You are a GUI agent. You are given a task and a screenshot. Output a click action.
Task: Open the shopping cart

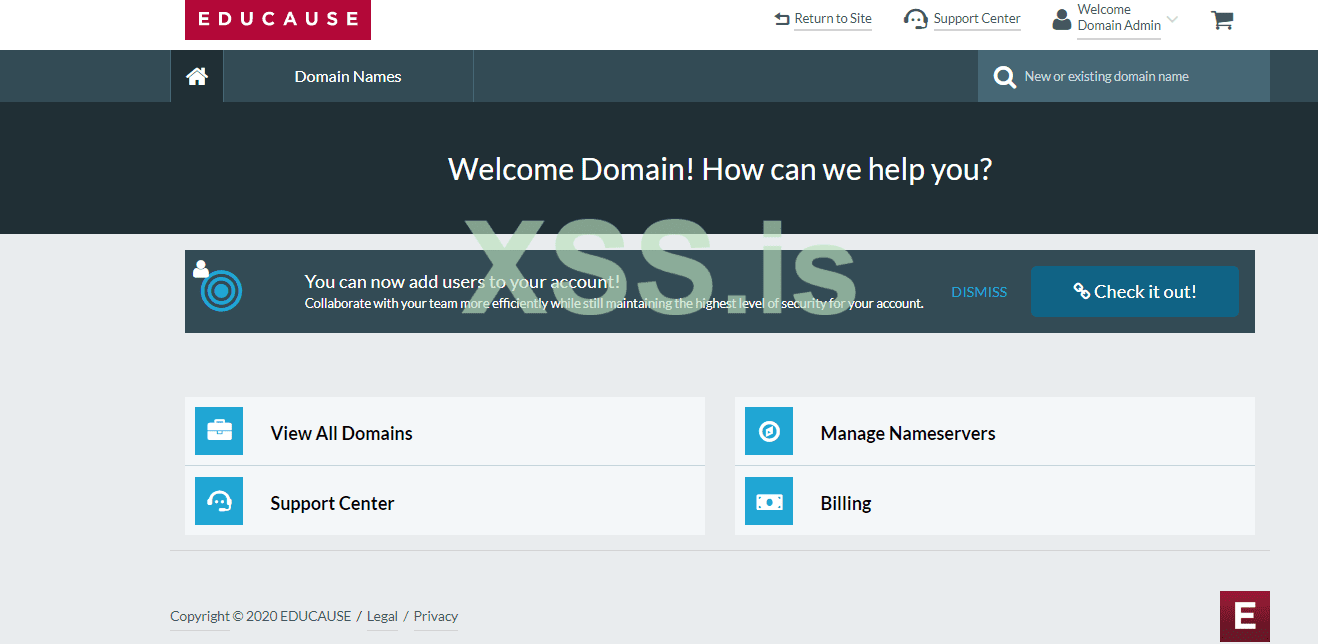point(1221,19)
